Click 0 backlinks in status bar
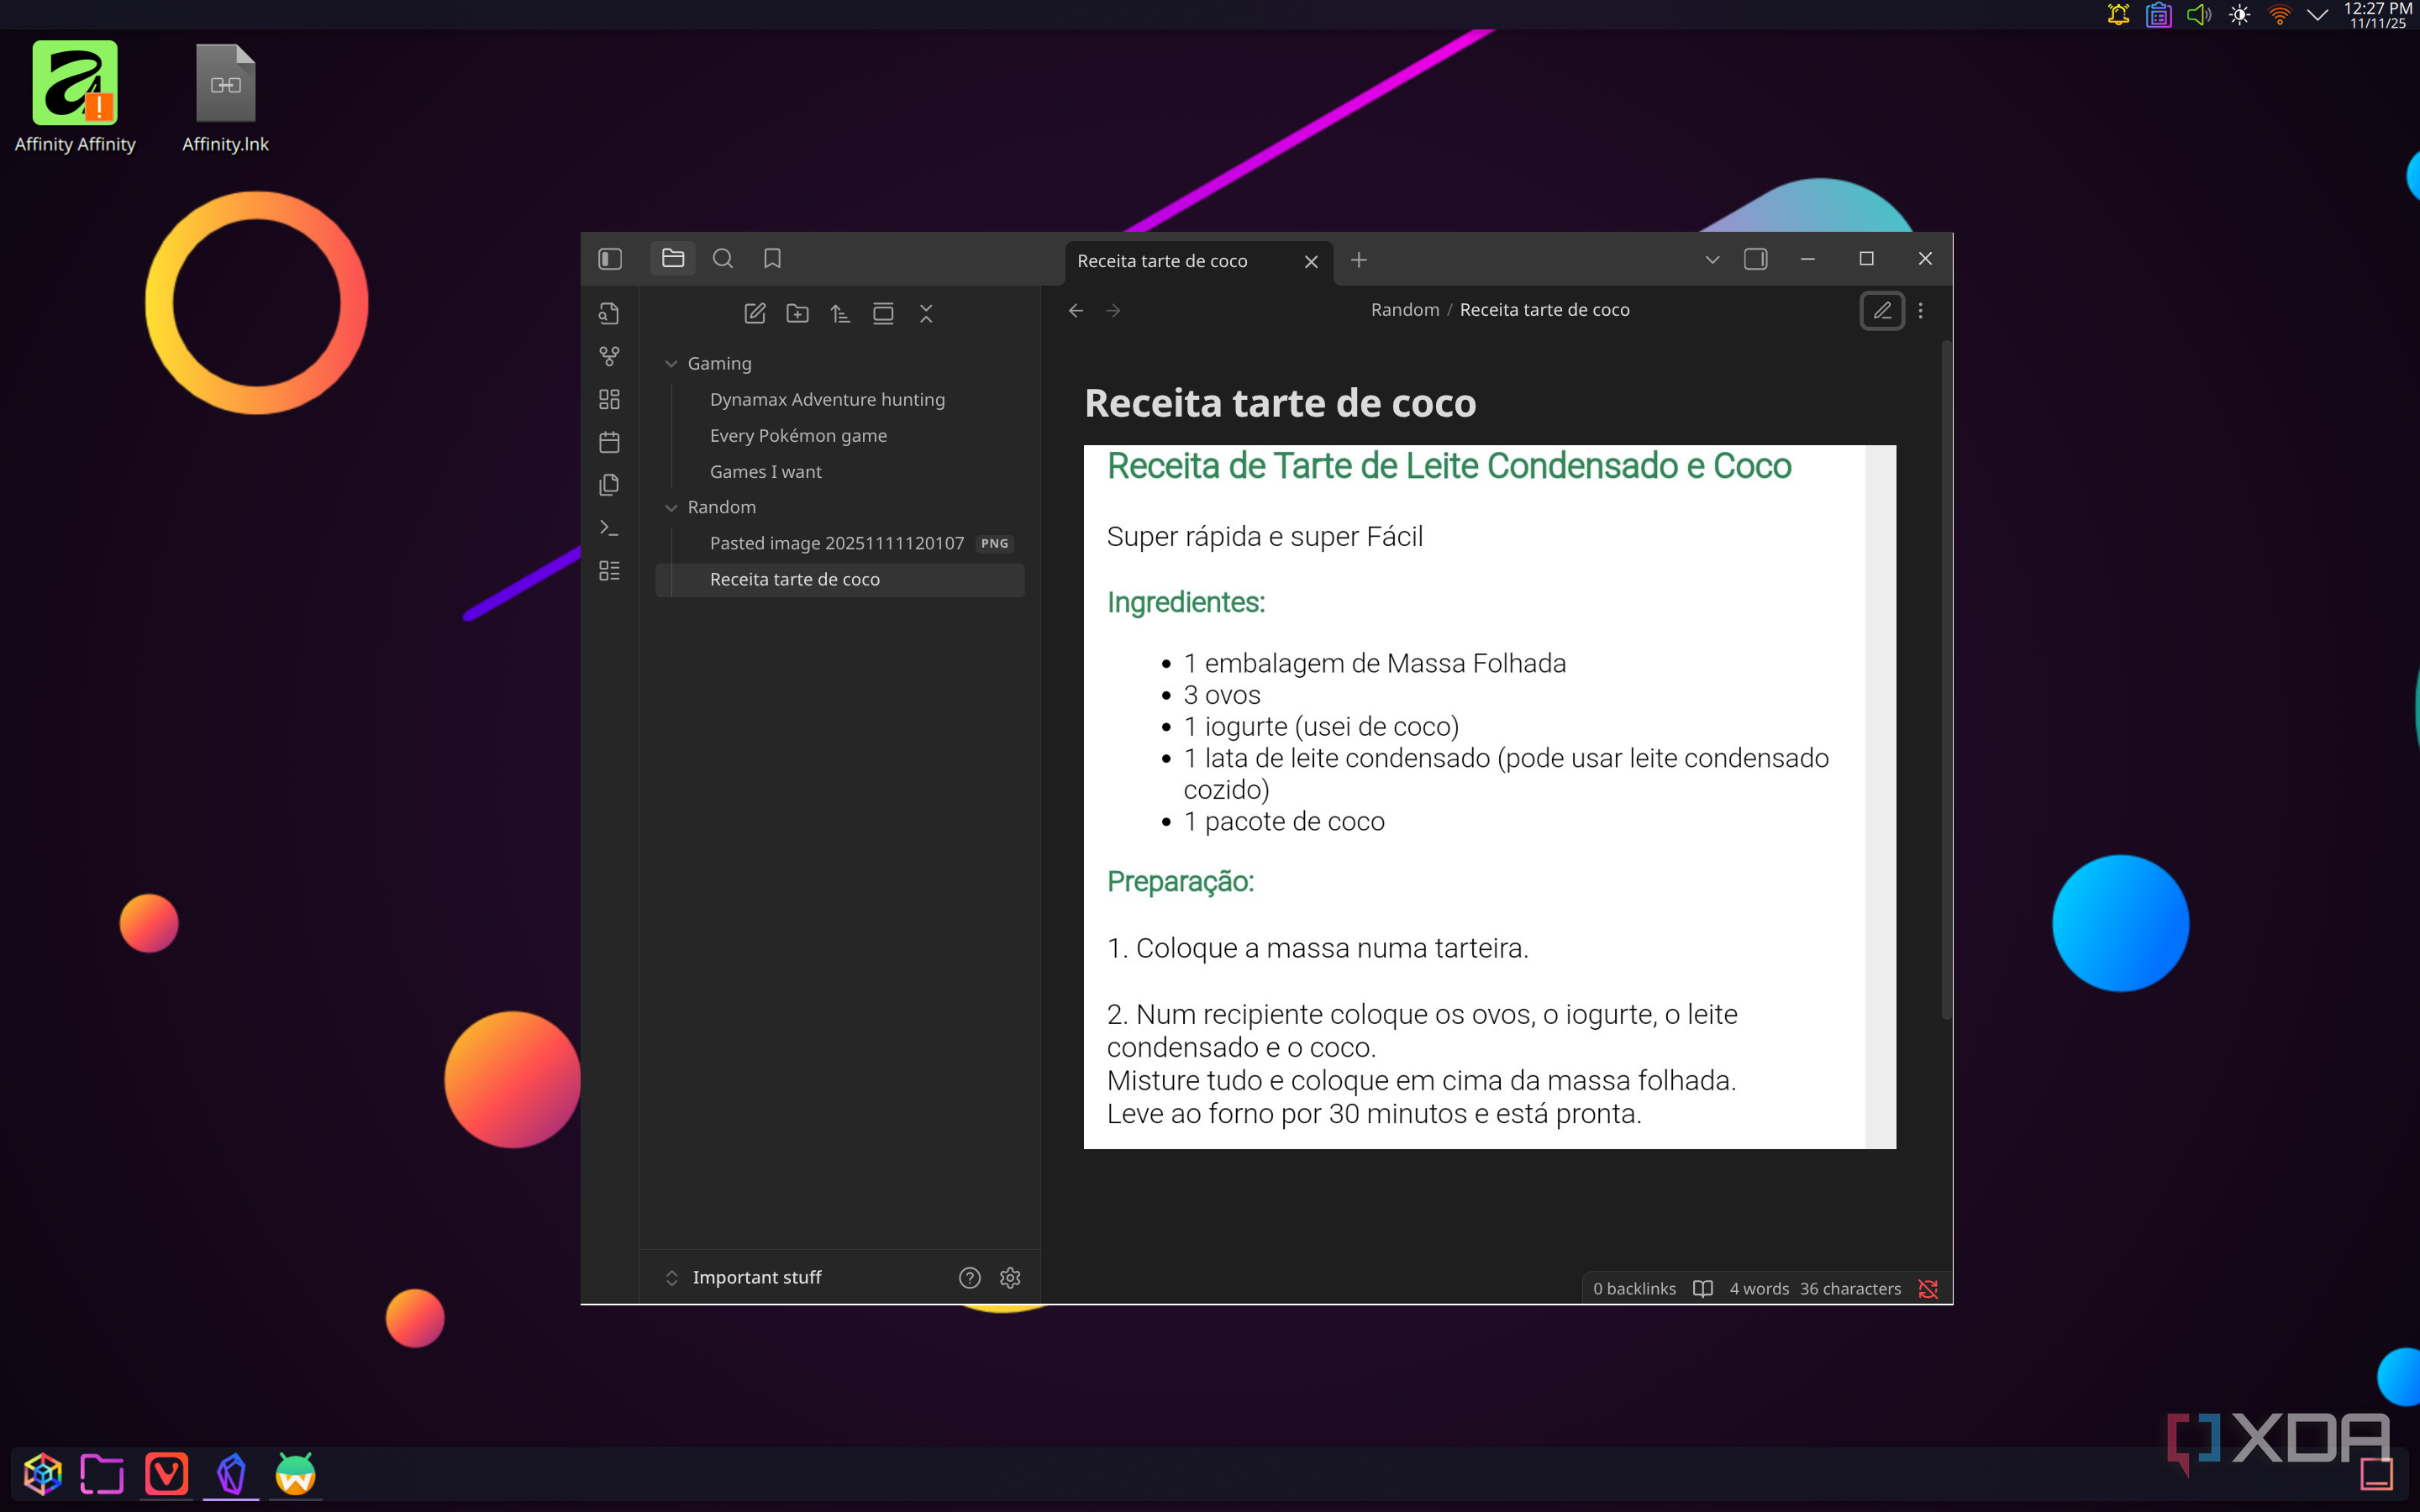The image size is (2420, 1512). point(1634,1289)
